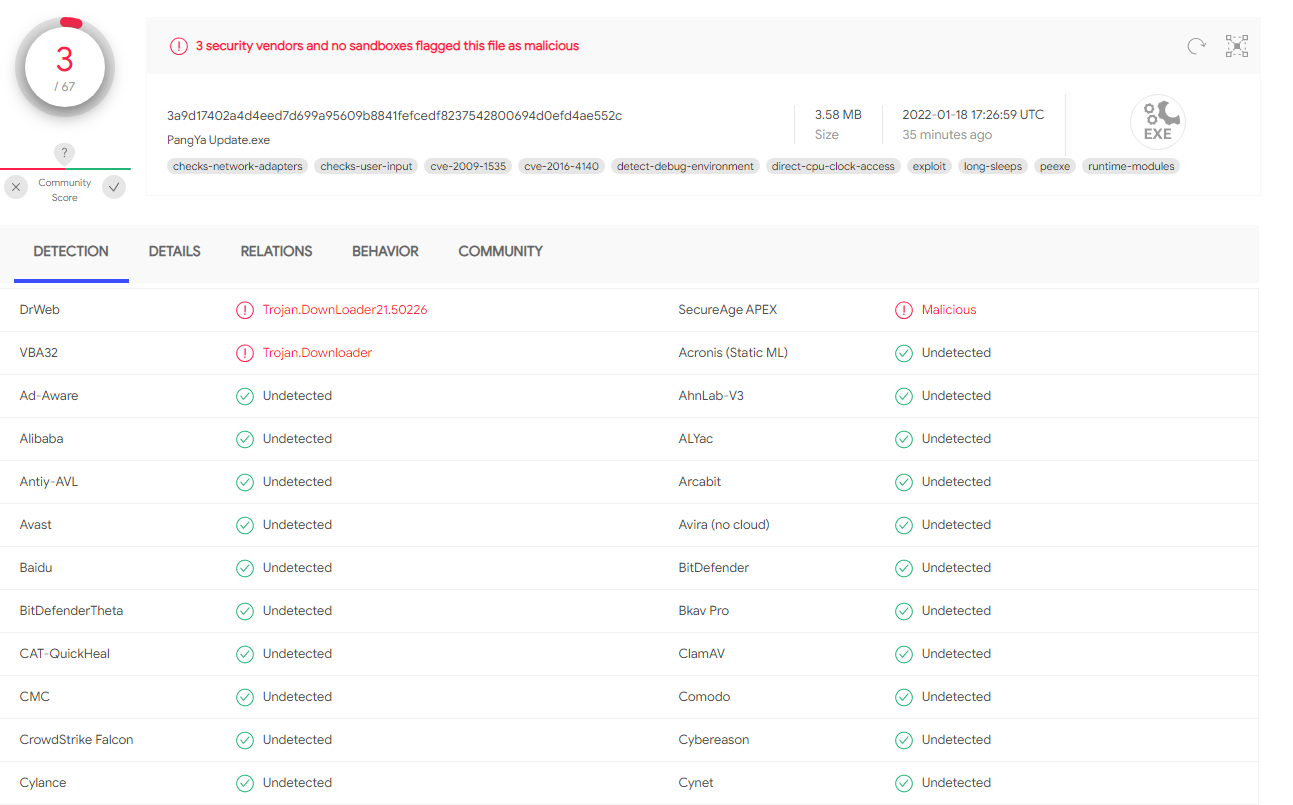1293x805 pixels.
Task: Click the Cylance undetected check icon
Action: [245, 783]
